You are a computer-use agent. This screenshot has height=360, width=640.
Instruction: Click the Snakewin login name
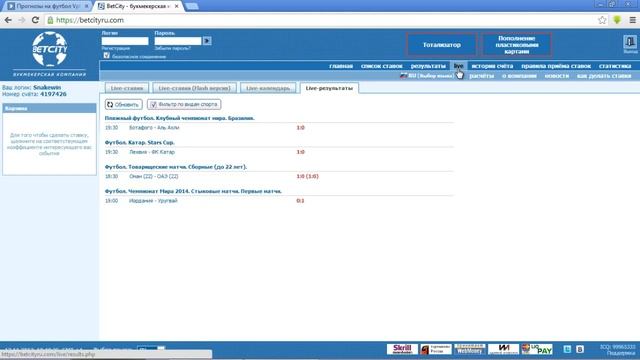tap(47, 87)
